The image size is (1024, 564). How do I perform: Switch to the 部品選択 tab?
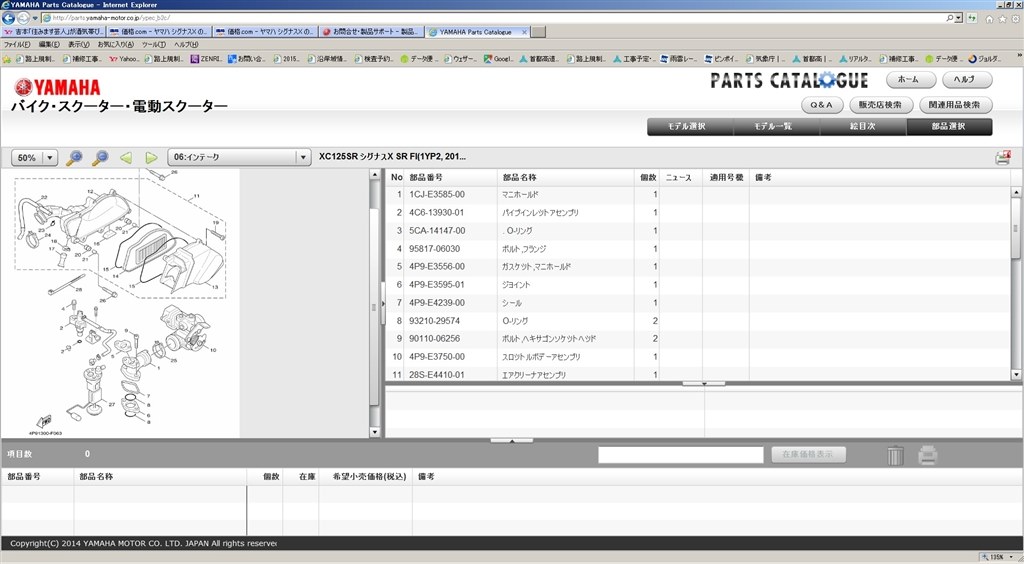tap(949, 127)
